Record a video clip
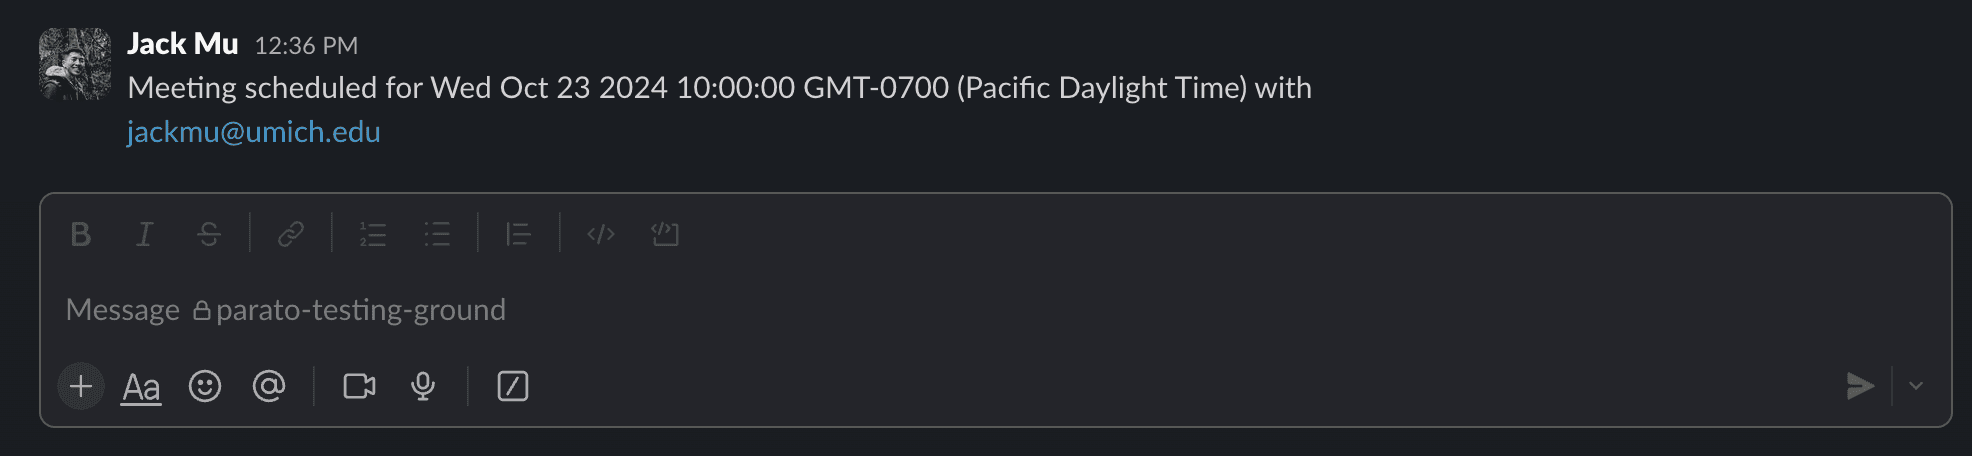The width and height of the screenshot is (1972, 456). point(359,386)
